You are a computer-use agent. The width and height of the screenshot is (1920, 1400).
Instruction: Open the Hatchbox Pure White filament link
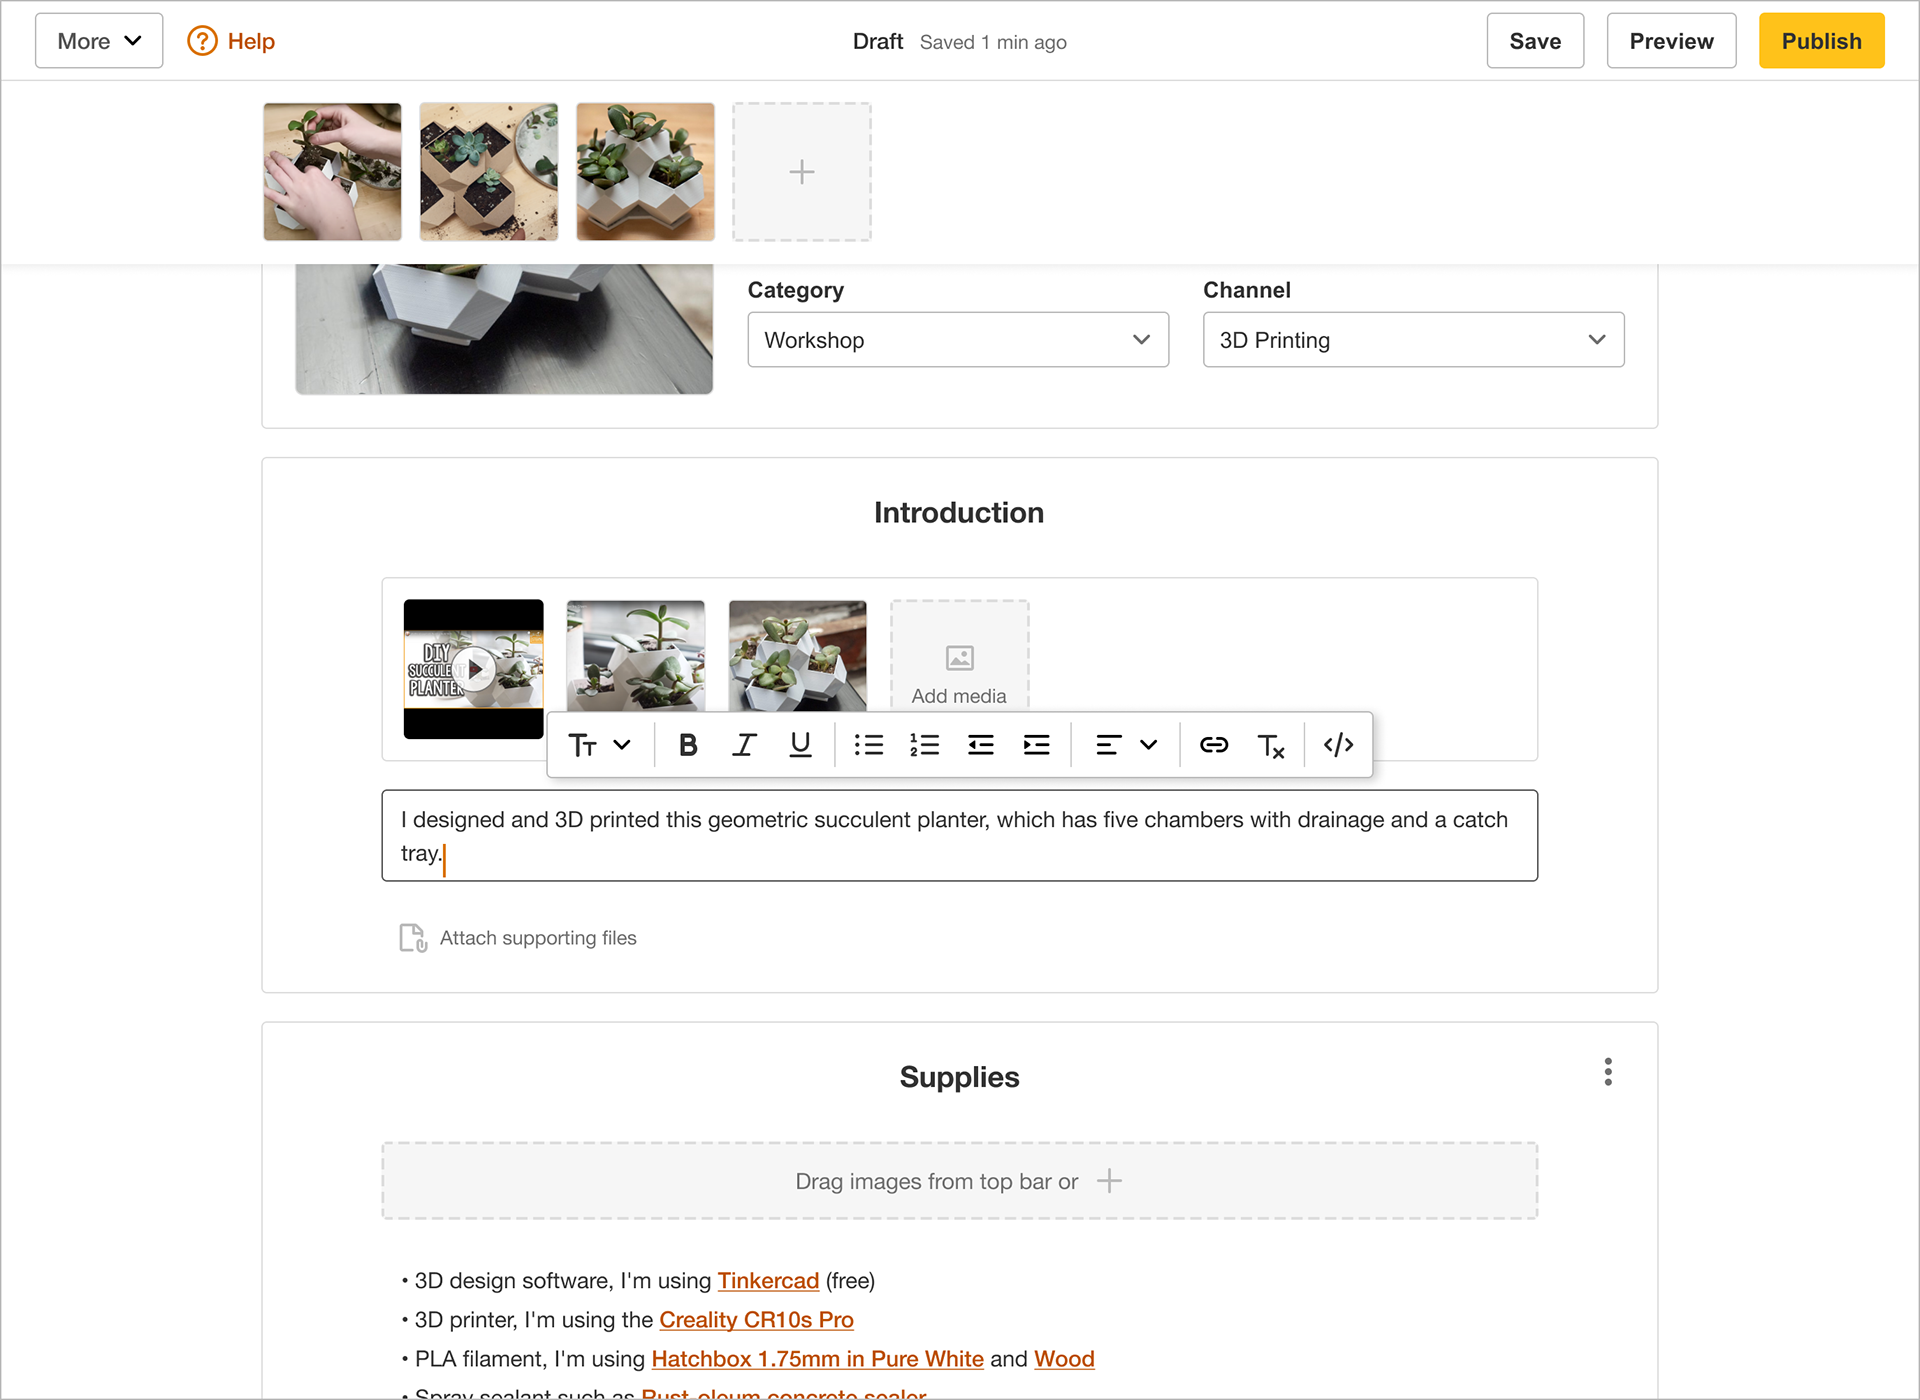(x=818, y=1359)
